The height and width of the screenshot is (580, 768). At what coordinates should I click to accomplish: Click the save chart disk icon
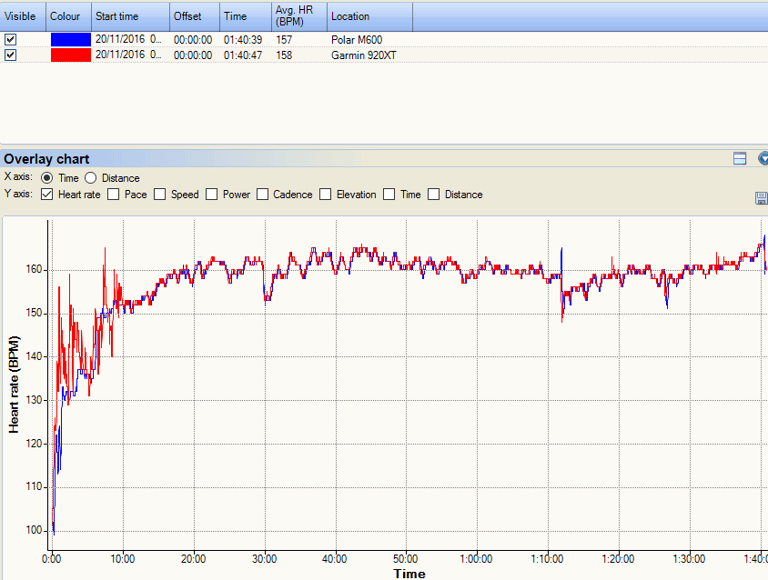(x=762, y=198)
